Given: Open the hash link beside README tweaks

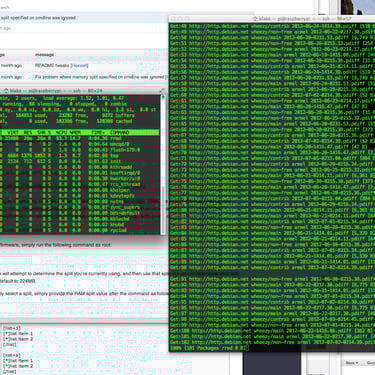Looking at the screenshot, I should [80, 66].
